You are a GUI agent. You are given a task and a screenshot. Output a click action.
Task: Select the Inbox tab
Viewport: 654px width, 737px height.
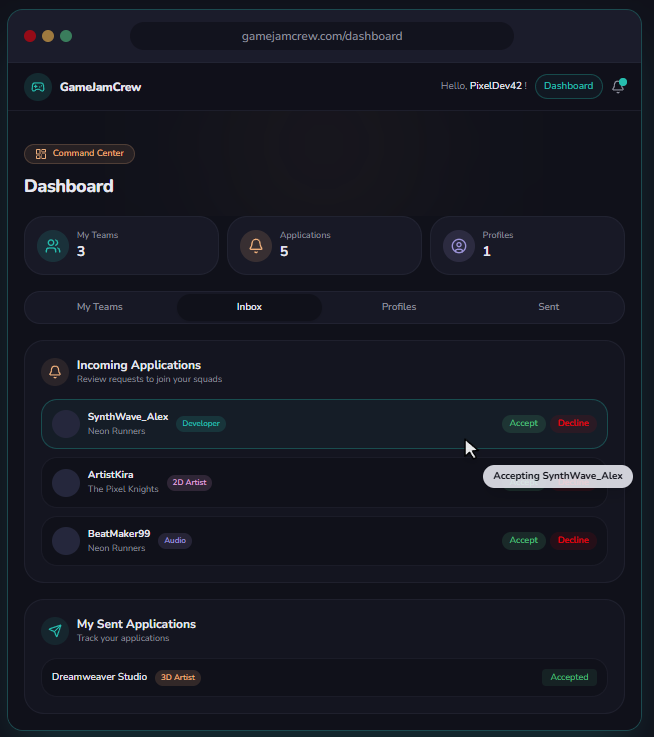coord(250,307)
